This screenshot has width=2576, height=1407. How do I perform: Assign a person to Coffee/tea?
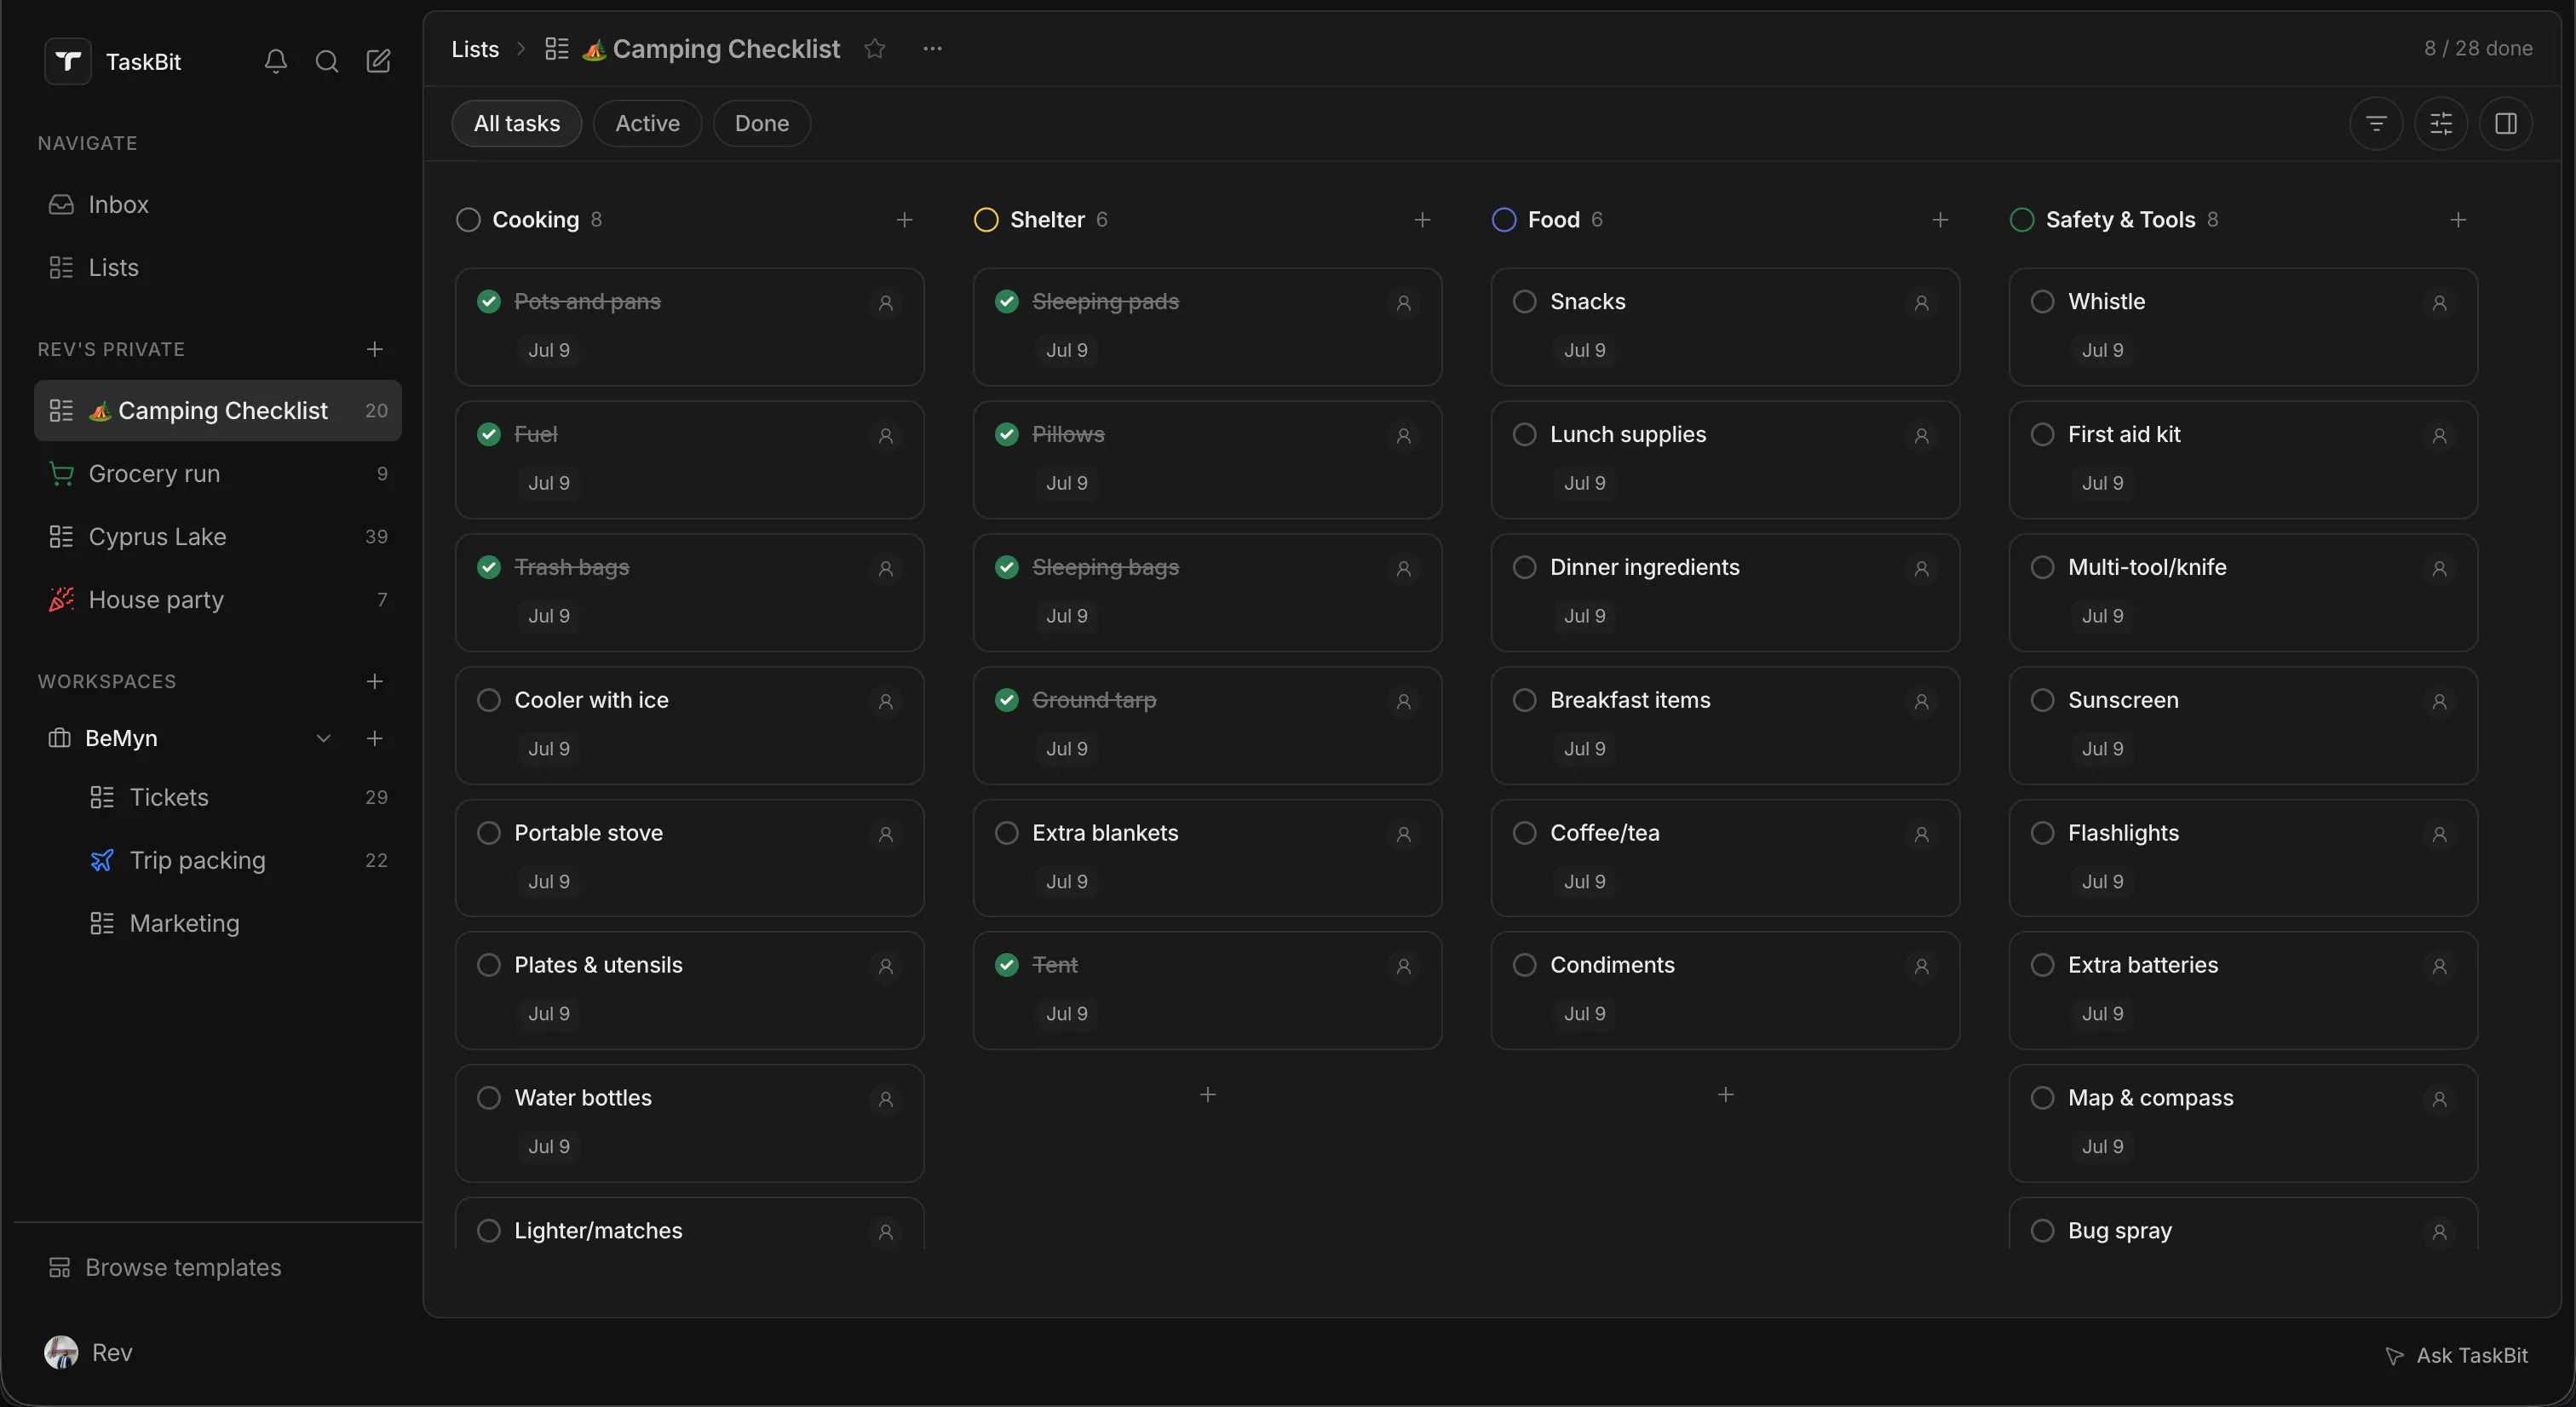[x=1921, y=834]
